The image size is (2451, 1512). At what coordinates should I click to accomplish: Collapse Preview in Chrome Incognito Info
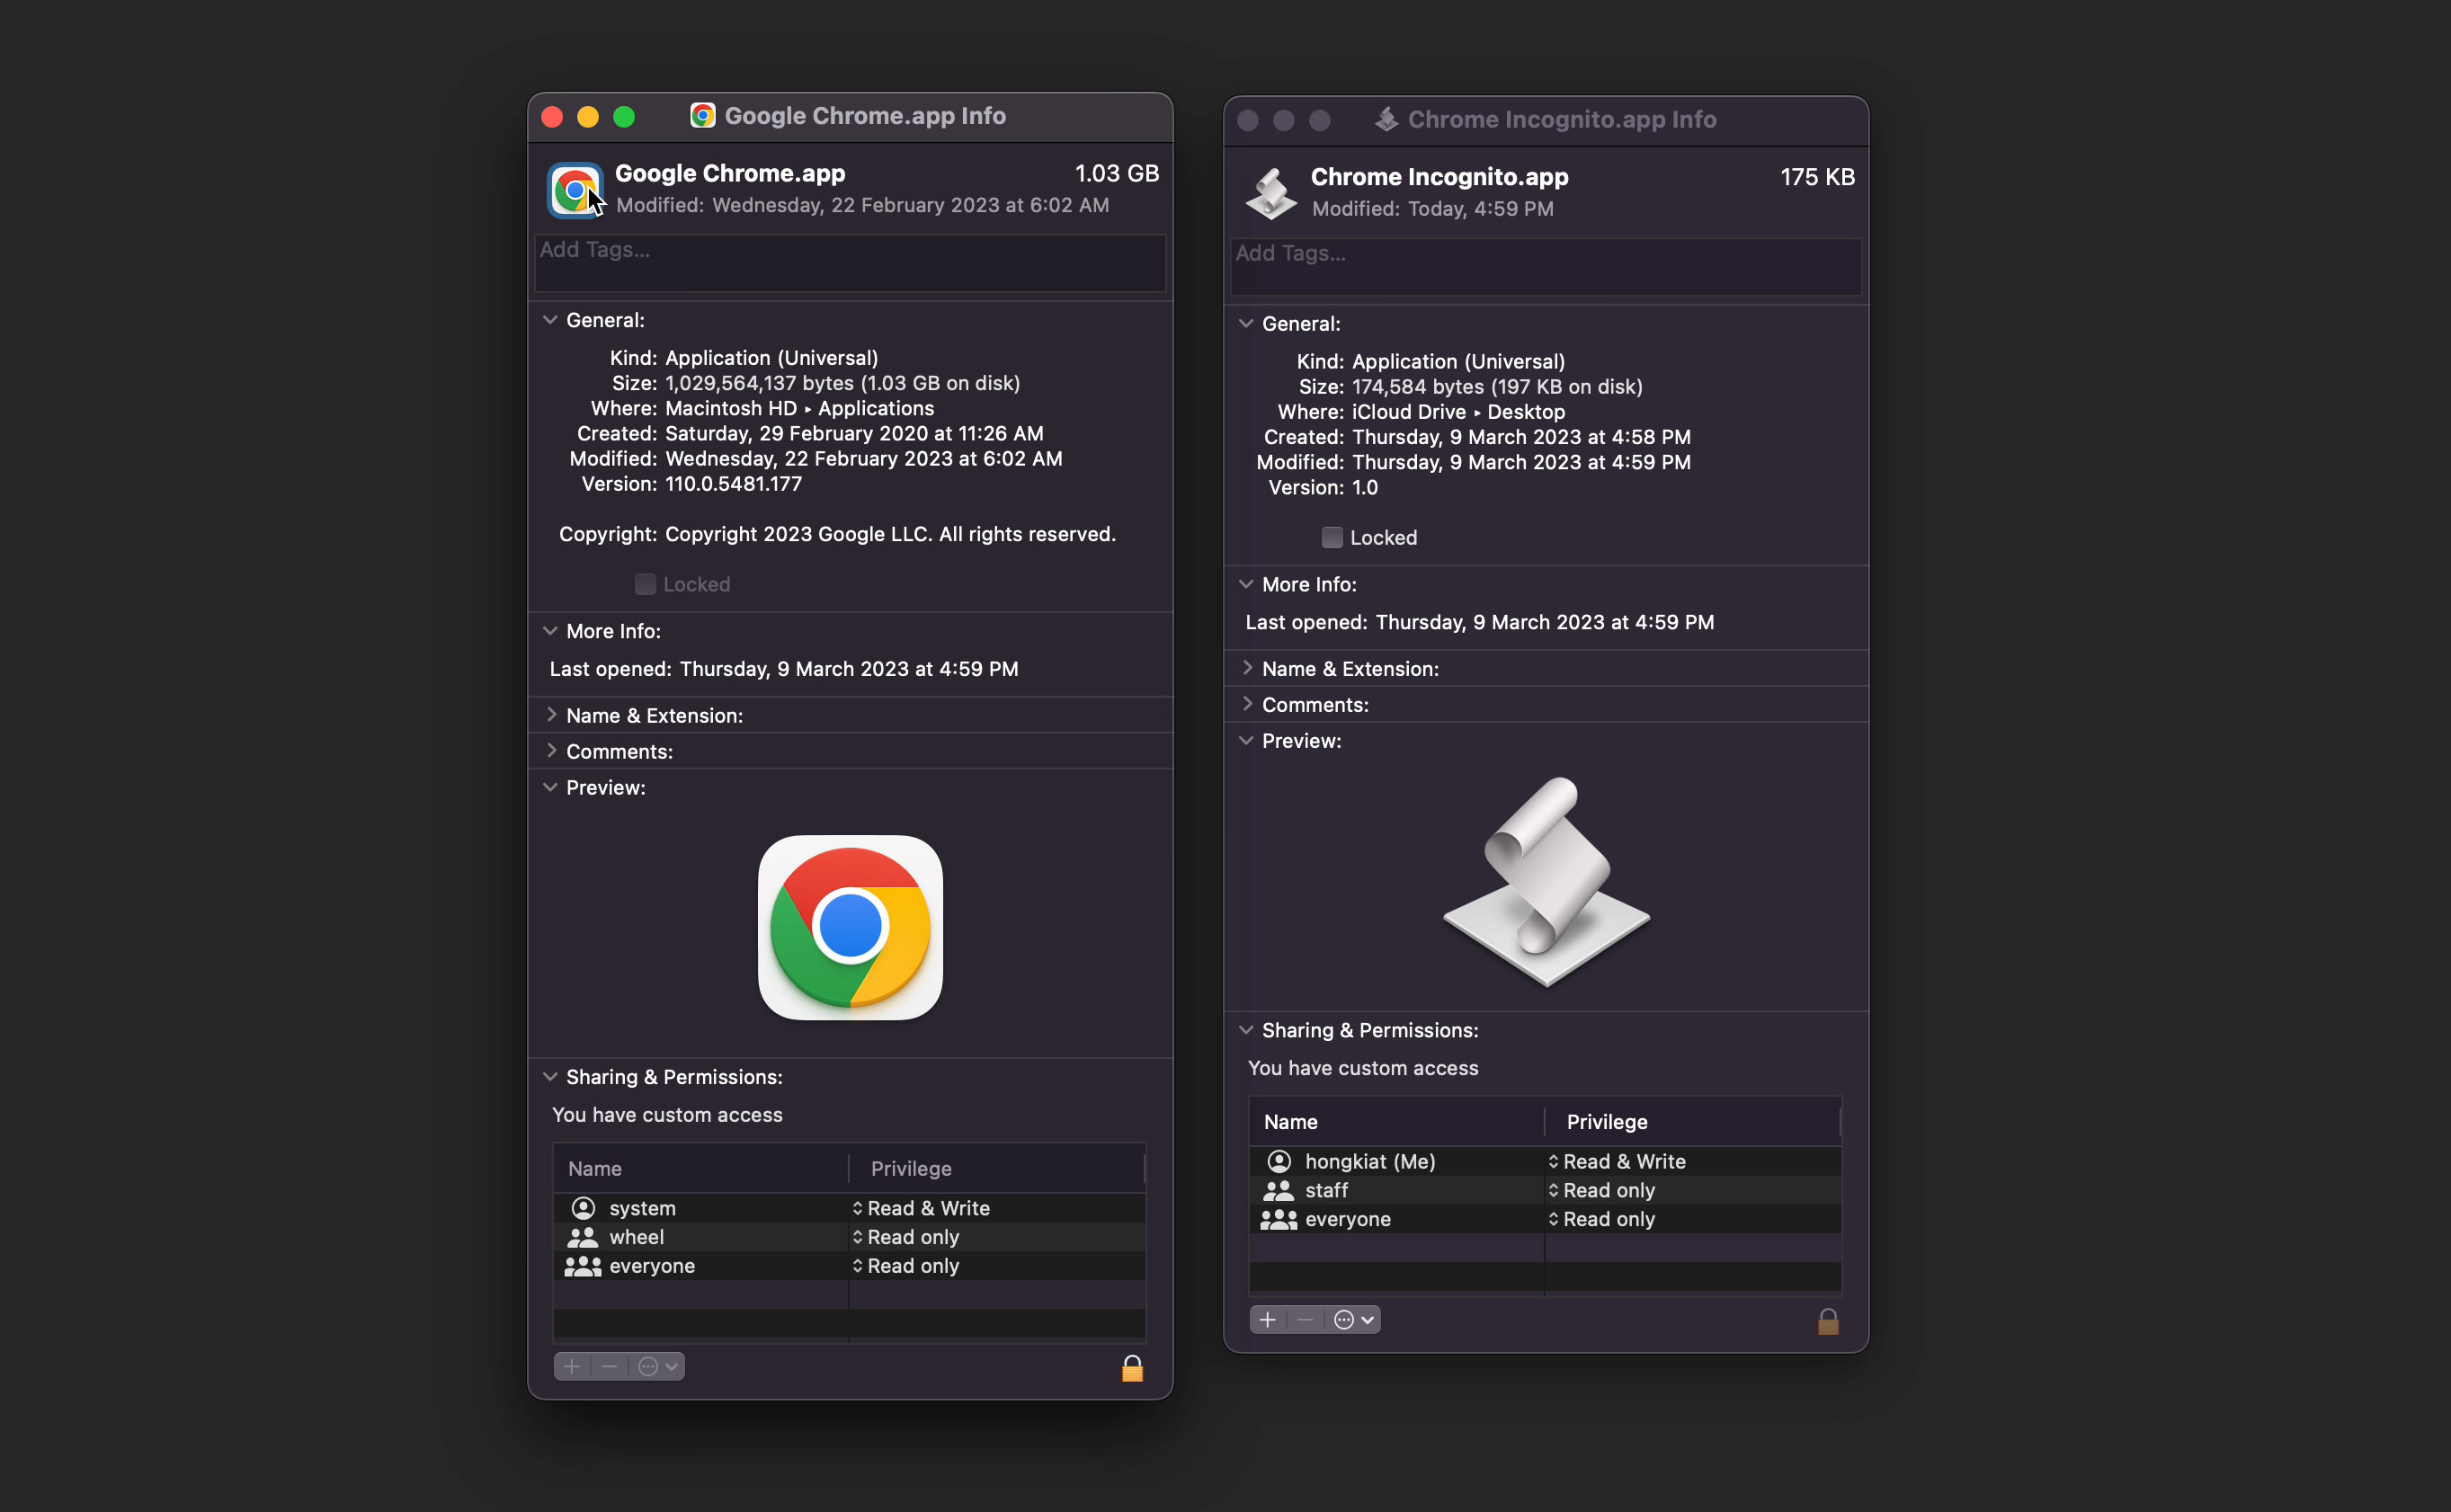1246,741
